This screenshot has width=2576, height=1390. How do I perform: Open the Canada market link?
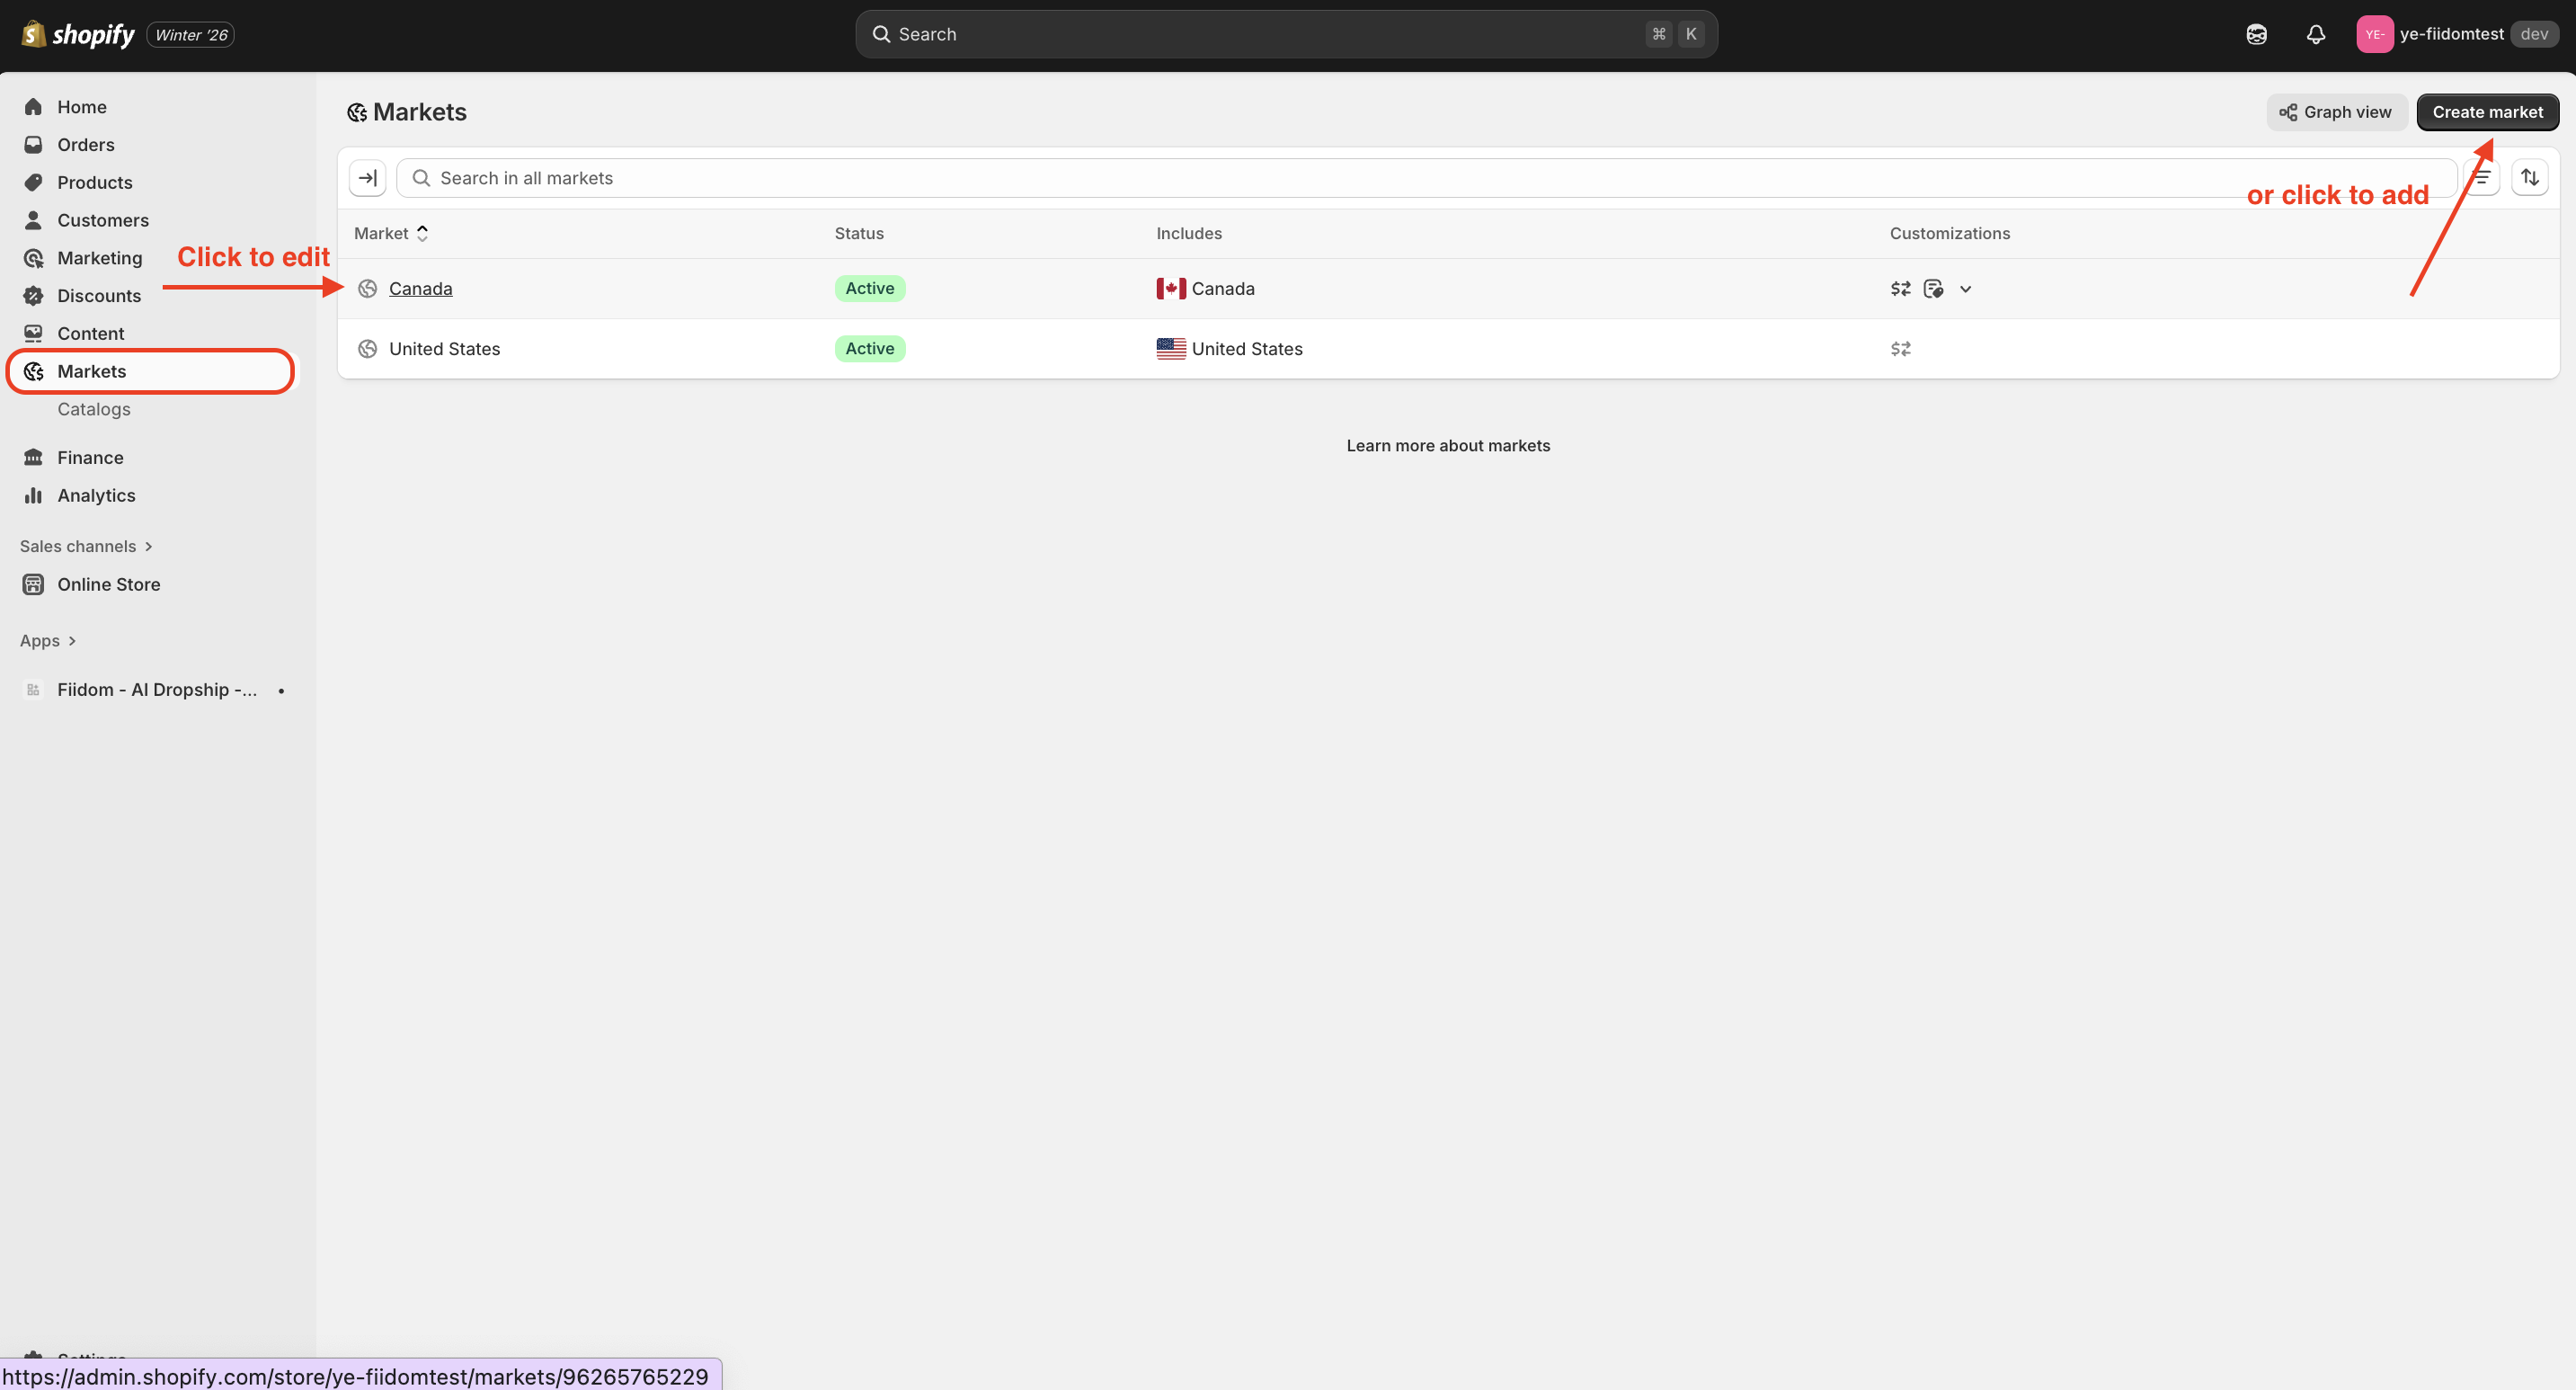tap(420, 289)
